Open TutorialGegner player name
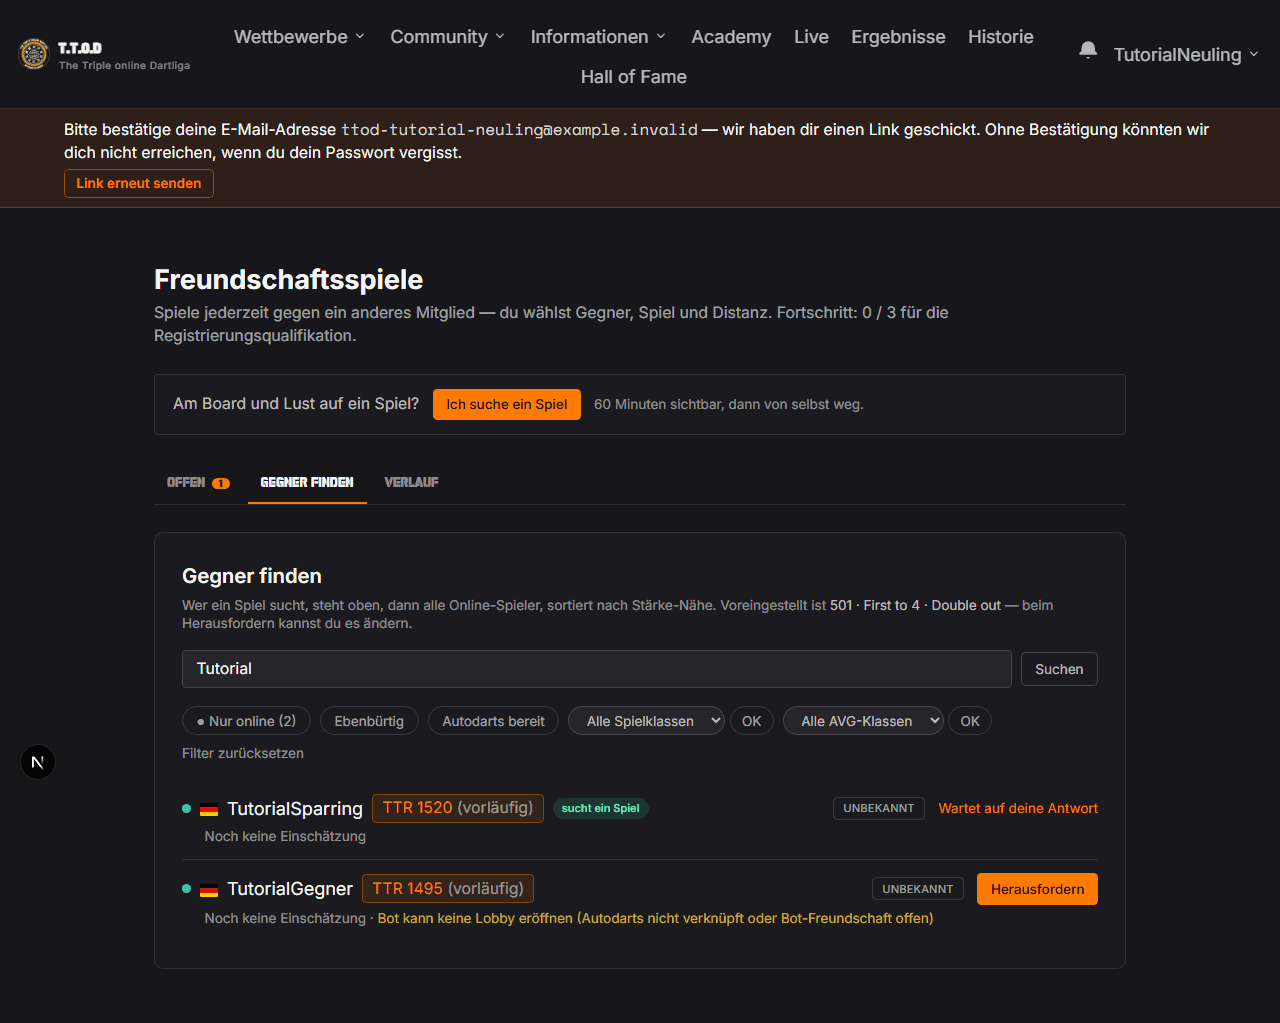Image resolution: width=1280 pixels, height=1023 pixels. [290, 888]
